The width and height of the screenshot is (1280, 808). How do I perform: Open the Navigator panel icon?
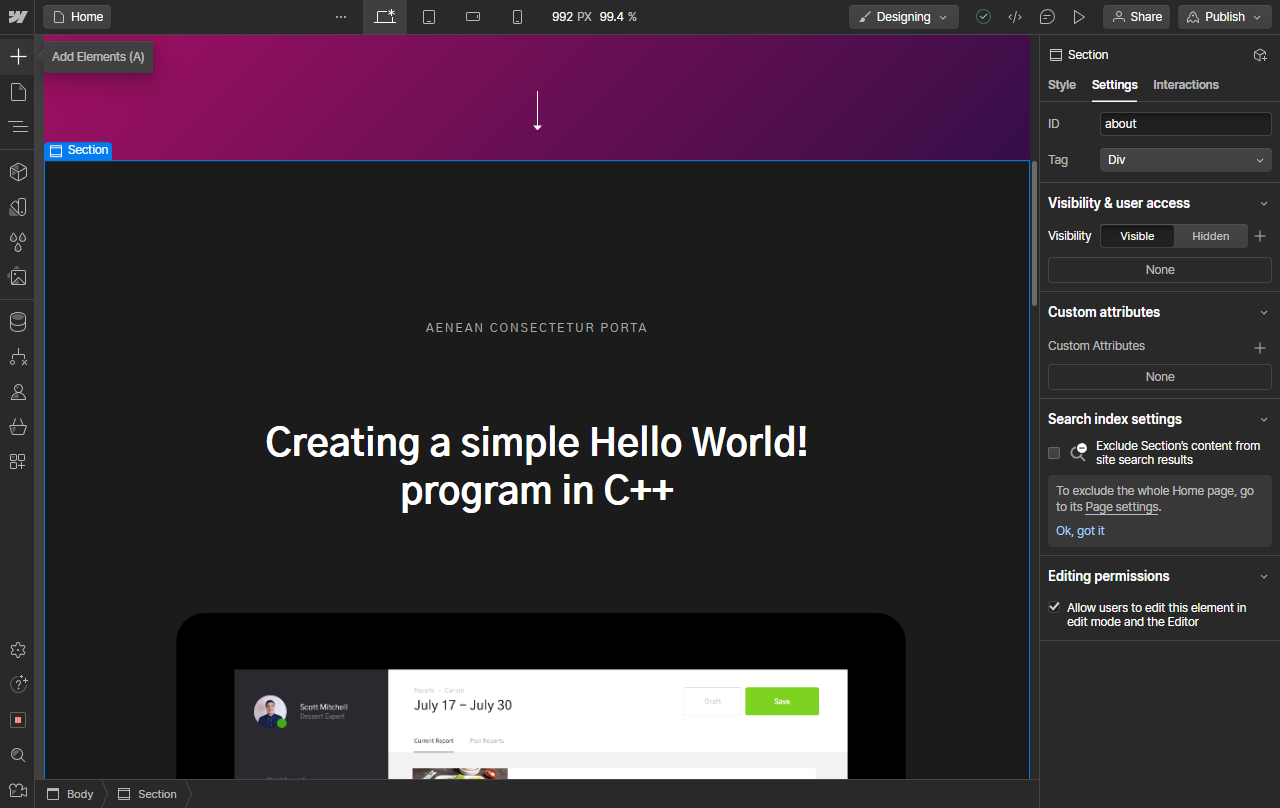[18, 127]
